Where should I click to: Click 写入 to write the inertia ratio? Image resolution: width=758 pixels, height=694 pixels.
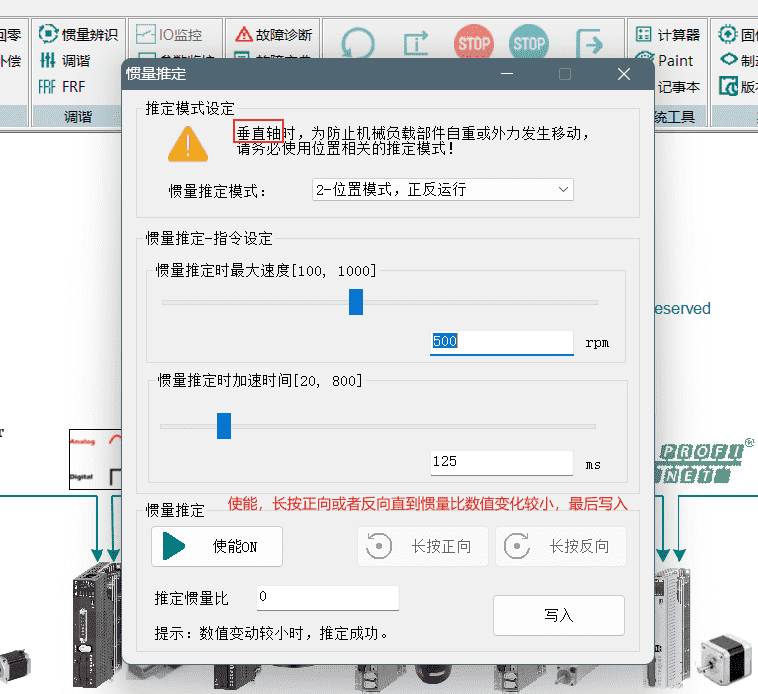558,615
